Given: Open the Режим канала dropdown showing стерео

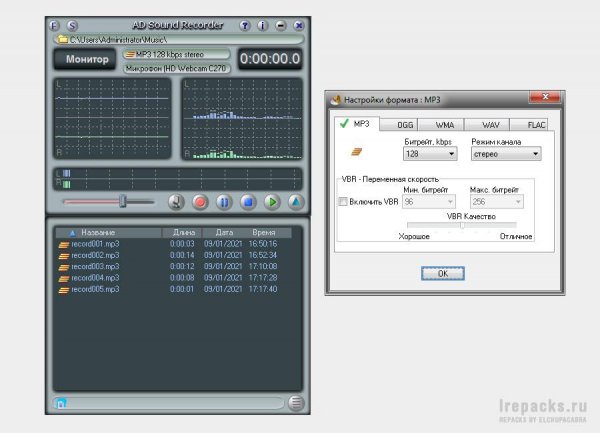Looking at the screenshot, I should pyautogui.click(x=506, y=154).
